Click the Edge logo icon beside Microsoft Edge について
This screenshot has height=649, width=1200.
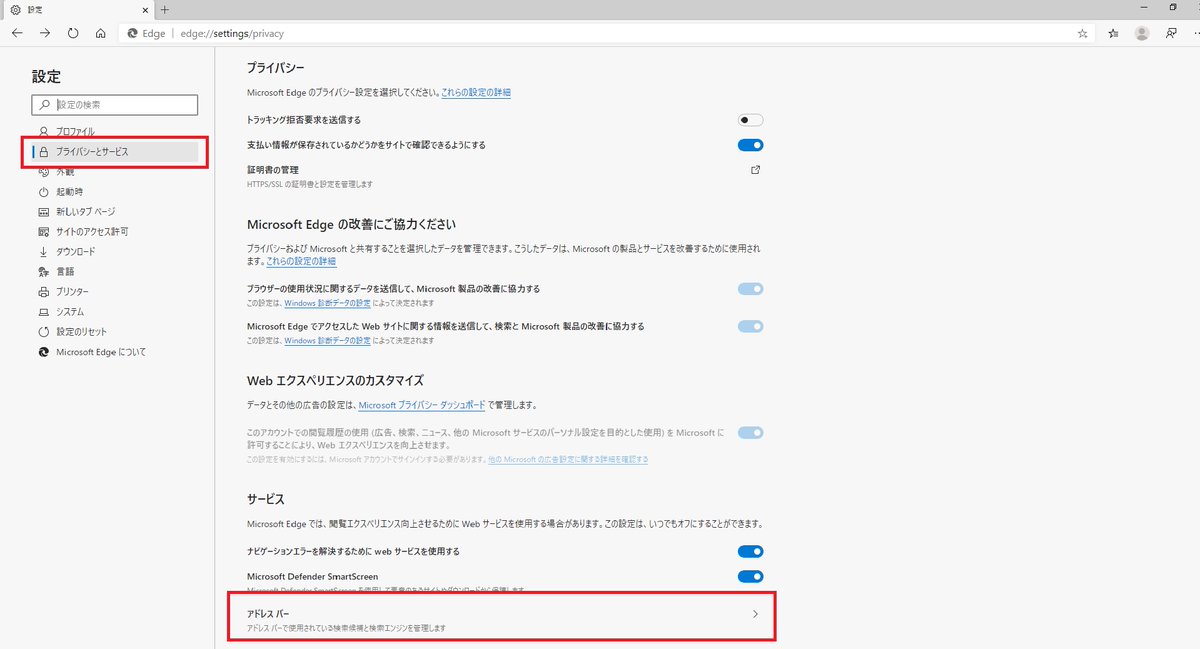[43, 352]
